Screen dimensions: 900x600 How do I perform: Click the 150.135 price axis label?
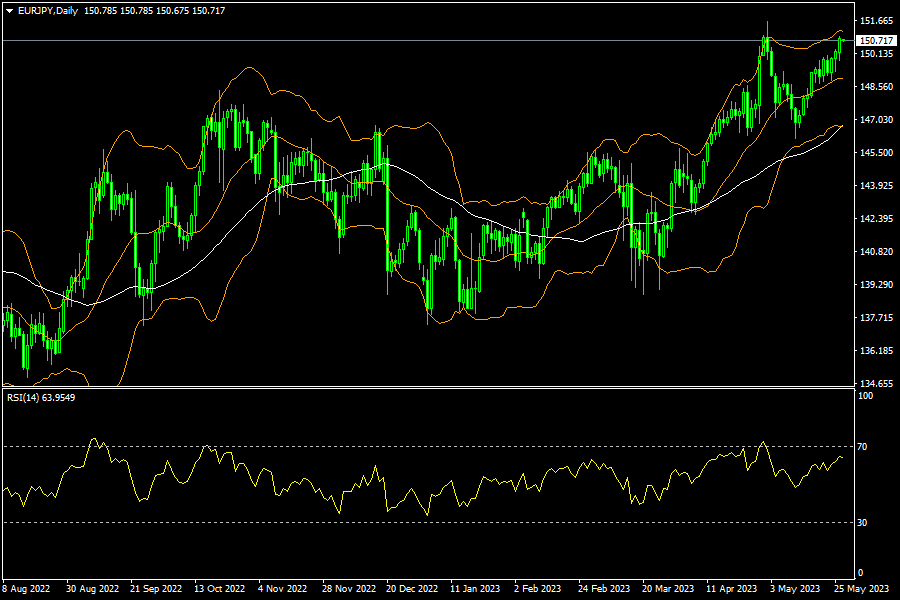(876, 54)
